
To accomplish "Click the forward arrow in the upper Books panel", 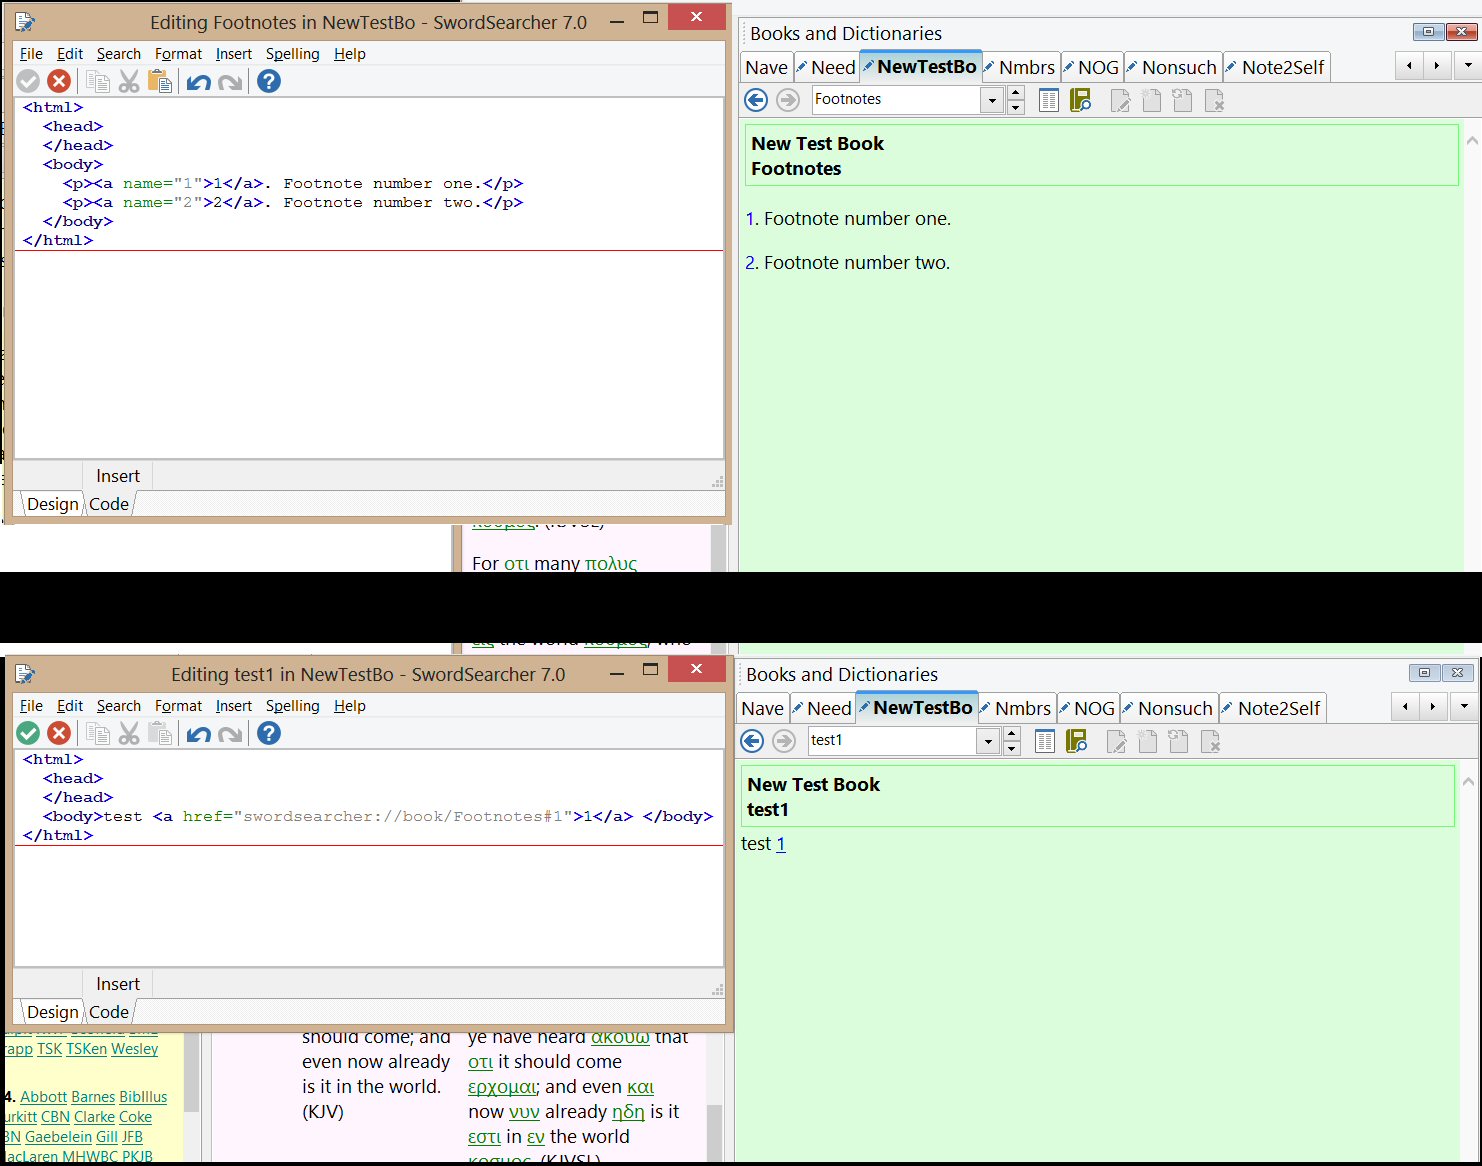I will [788, 100].
